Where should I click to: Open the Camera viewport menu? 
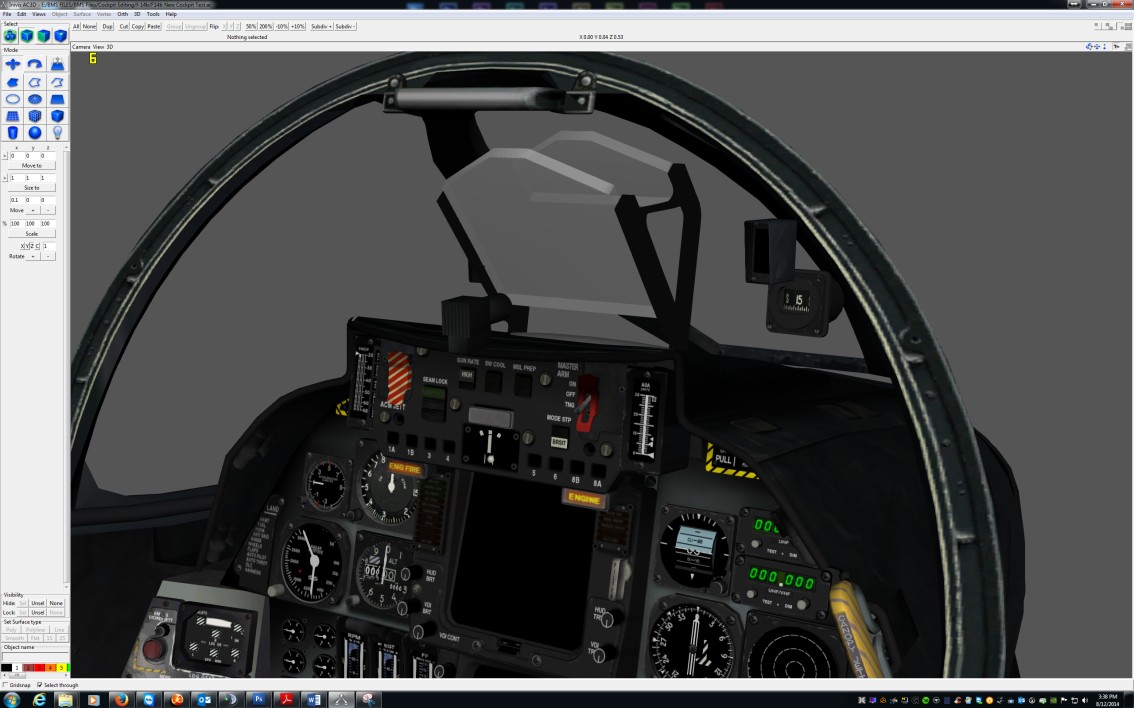[x=81, y=47]
